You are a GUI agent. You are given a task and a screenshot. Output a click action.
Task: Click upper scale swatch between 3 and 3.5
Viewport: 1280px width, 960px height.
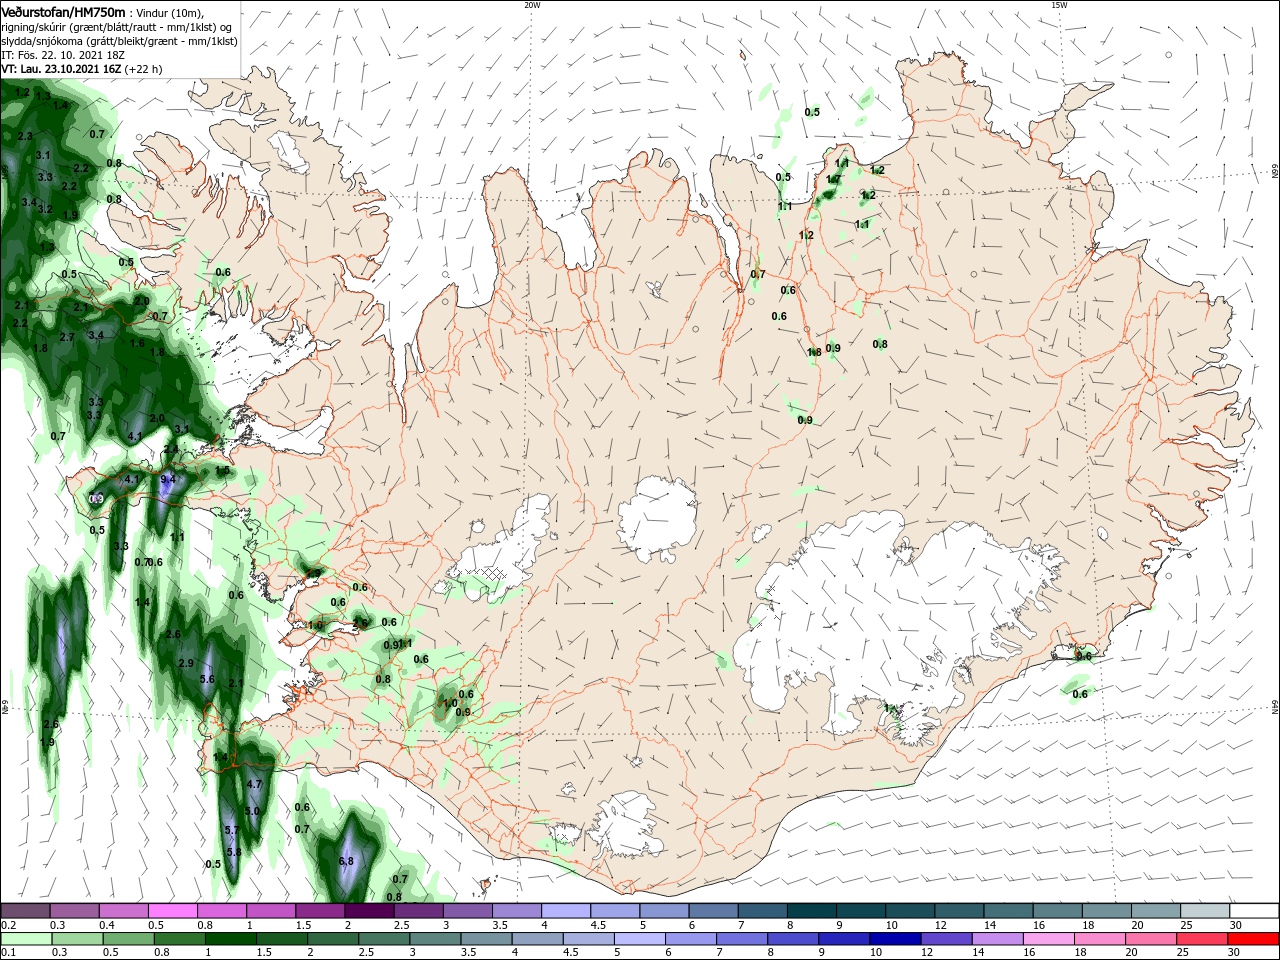tap(466, 911)
